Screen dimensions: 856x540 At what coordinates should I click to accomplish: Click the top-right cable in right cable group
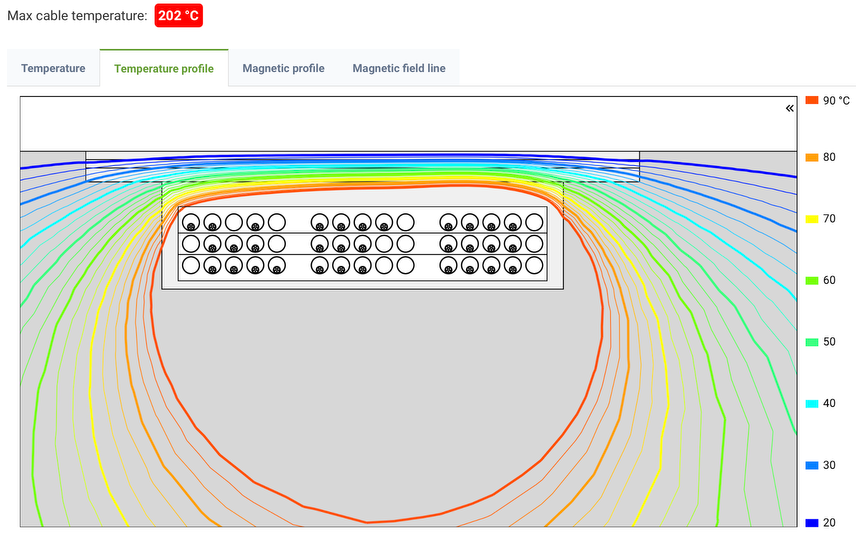click(534, 222)
